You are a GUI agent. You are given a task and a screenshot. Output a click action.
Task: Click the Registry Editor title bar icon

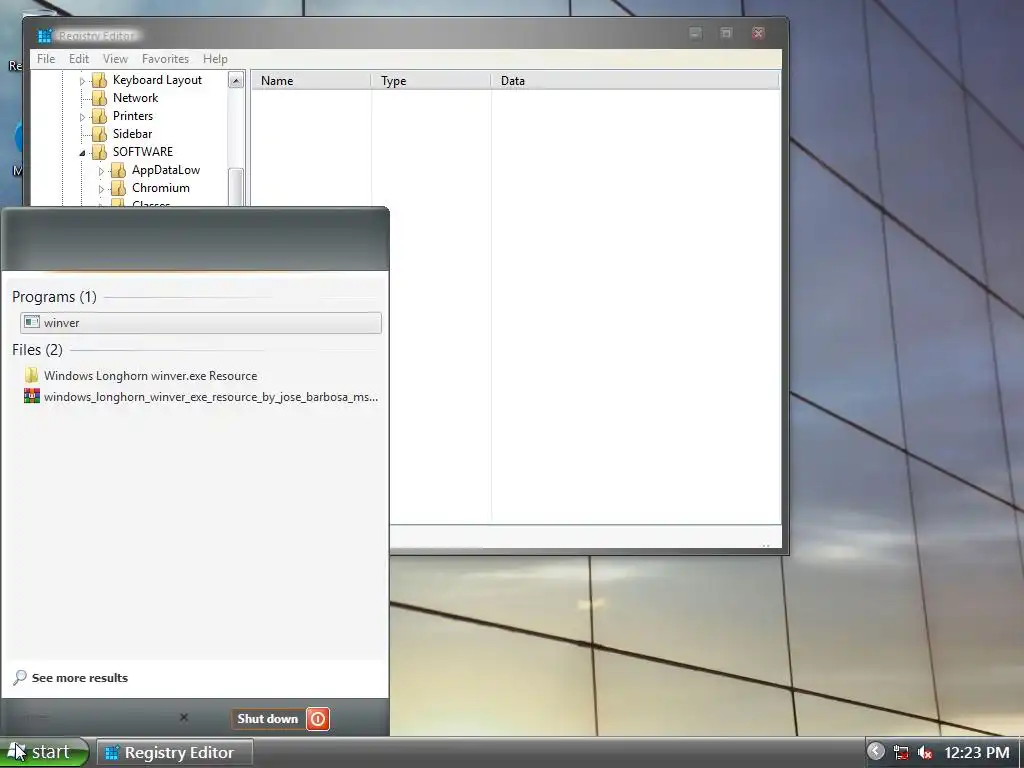click(x=44, y=35)
